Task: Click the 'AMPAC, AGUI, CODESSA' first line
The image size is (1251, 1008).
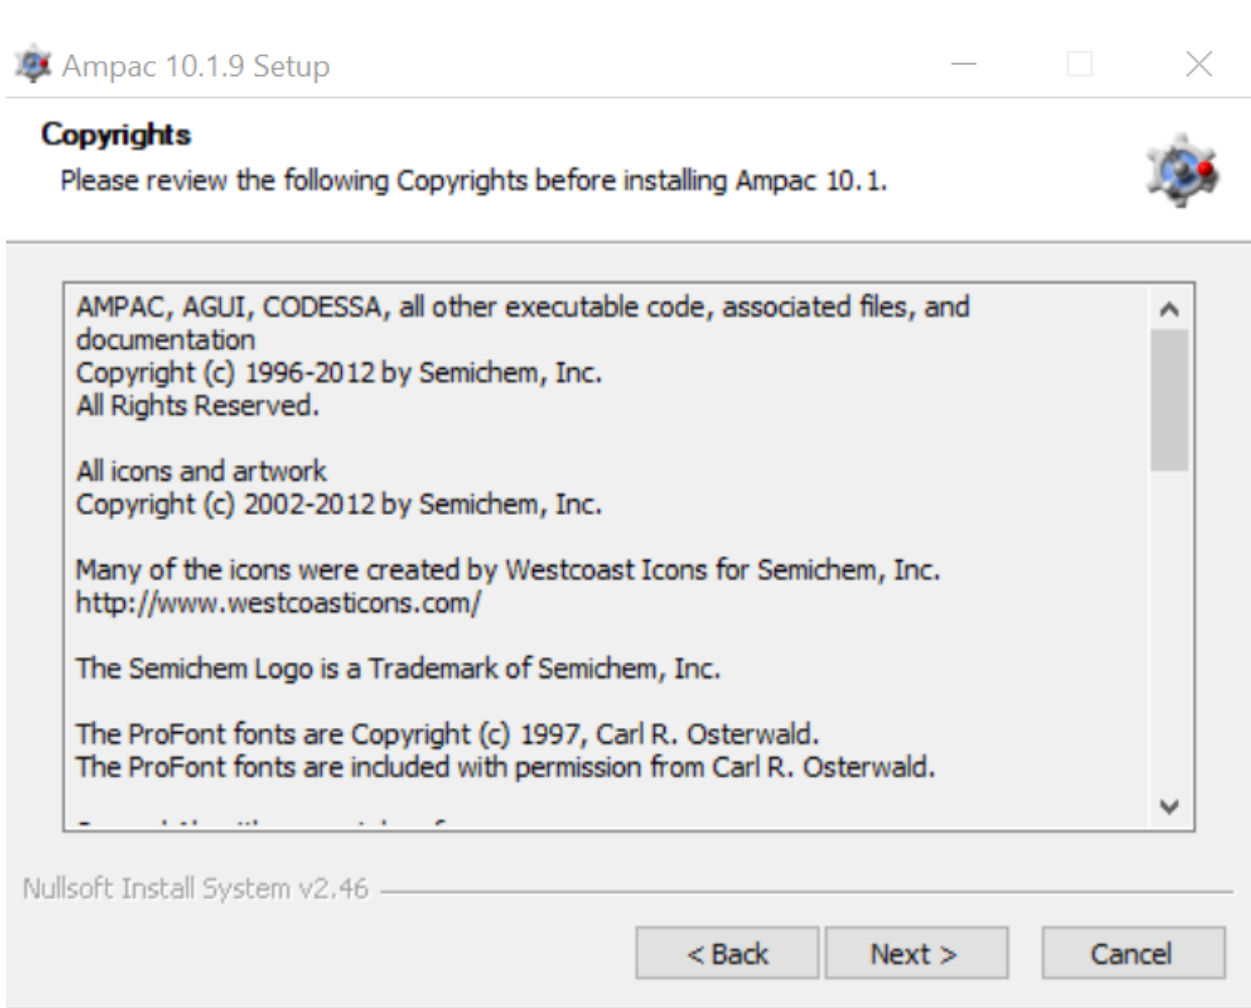Action: coord(523,306)
